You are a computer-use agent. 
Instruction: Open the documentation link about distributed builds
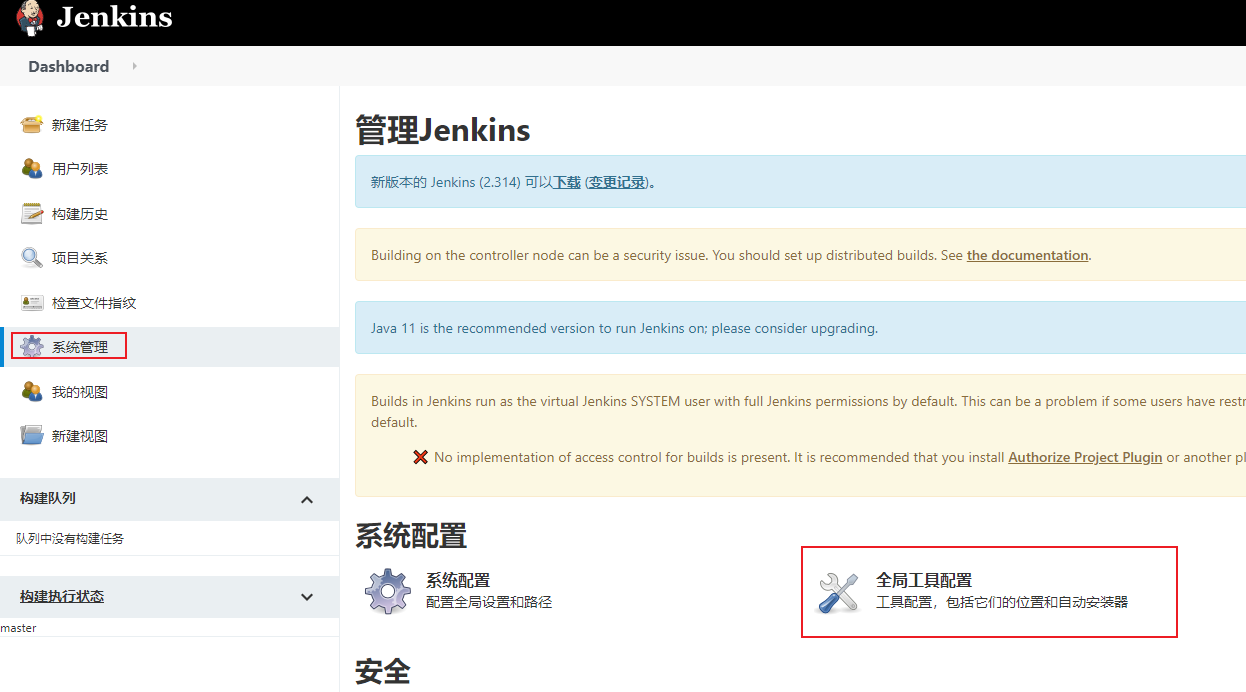[1027, 255]
